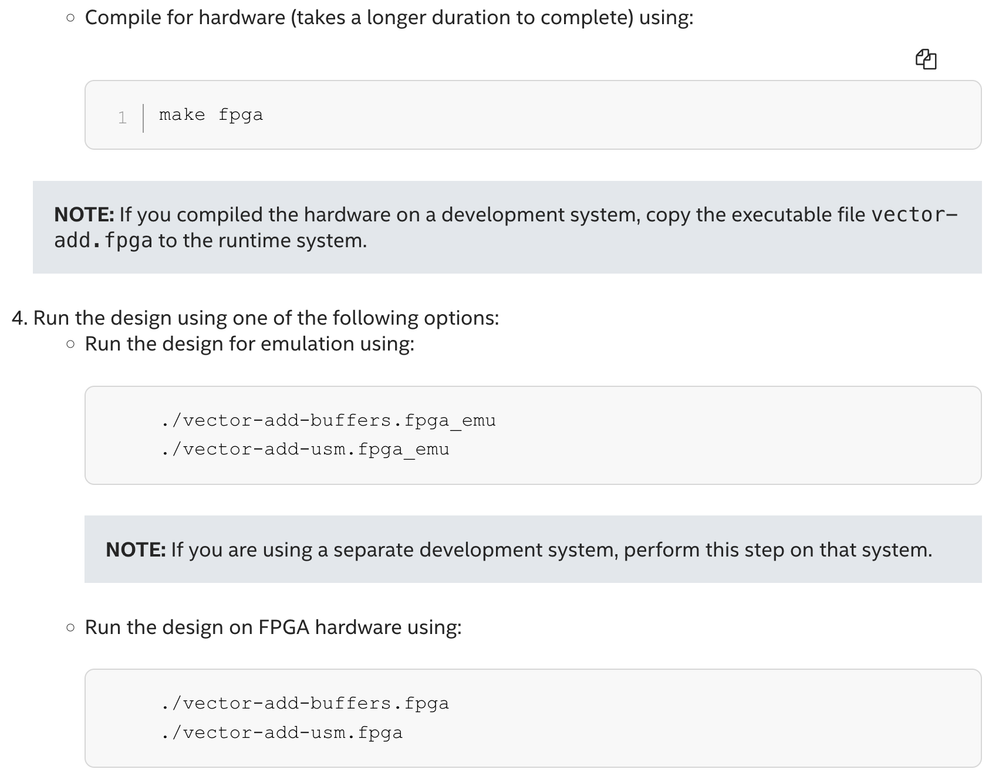Click the './vector-add-usm.fpga_emu' command line
The image size is (999, 782).
point(304,449)
